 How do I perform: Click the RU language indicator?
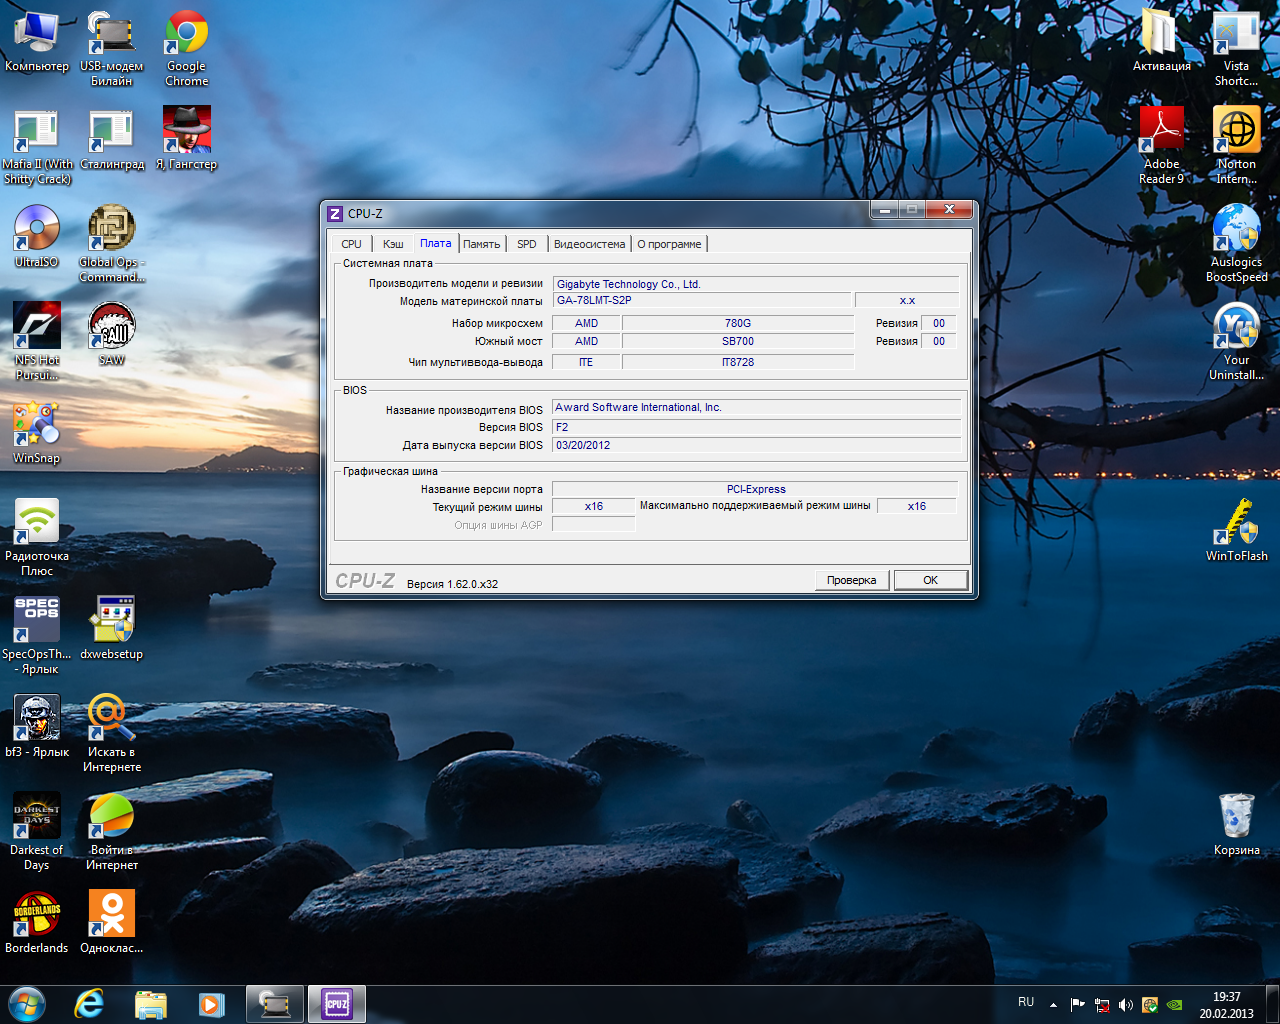[x=1026, y=1002]
